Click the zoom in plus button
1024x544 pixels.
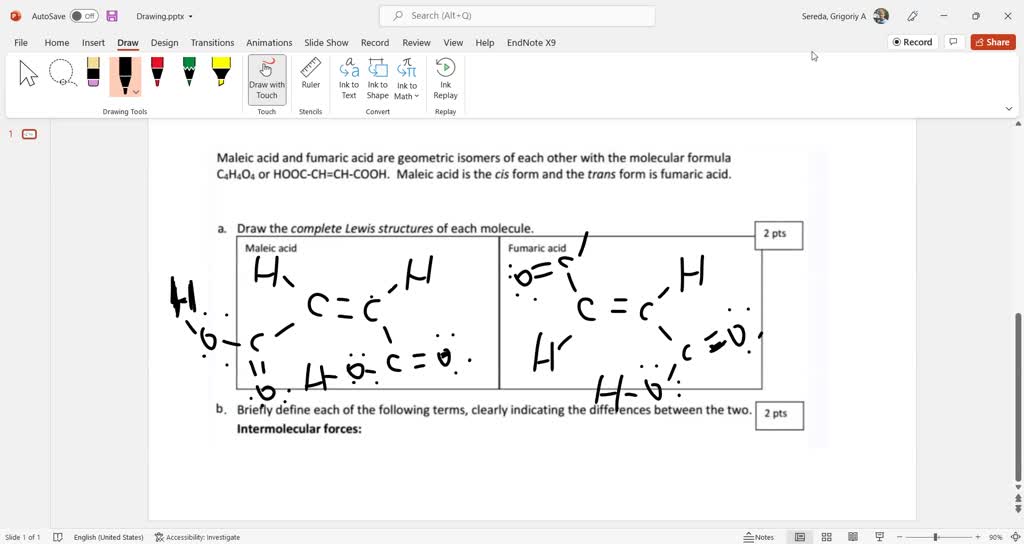coord(978,537)
